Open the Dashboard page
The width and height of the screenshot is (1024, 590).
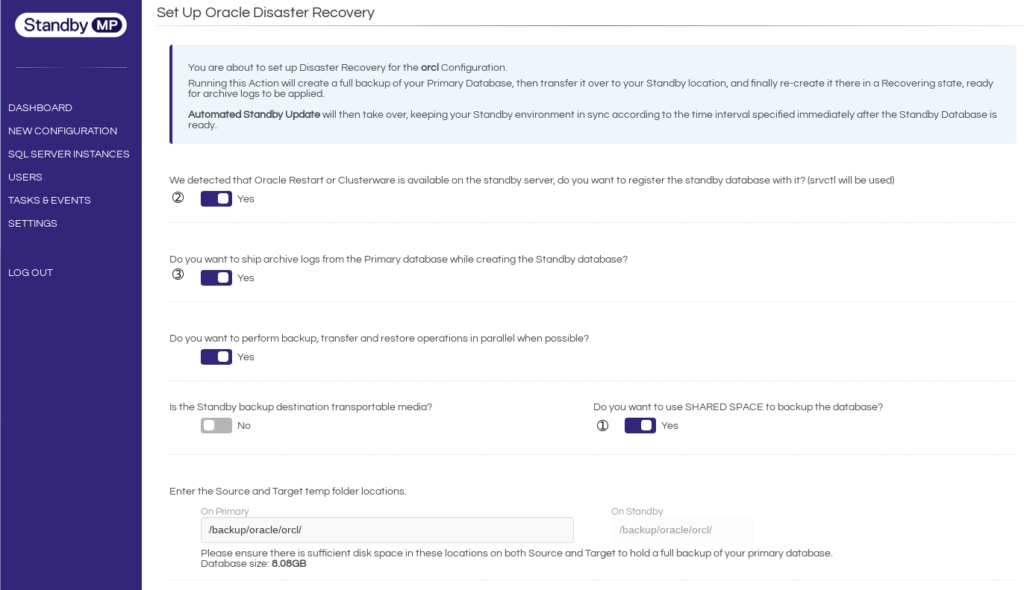point(40,108)
